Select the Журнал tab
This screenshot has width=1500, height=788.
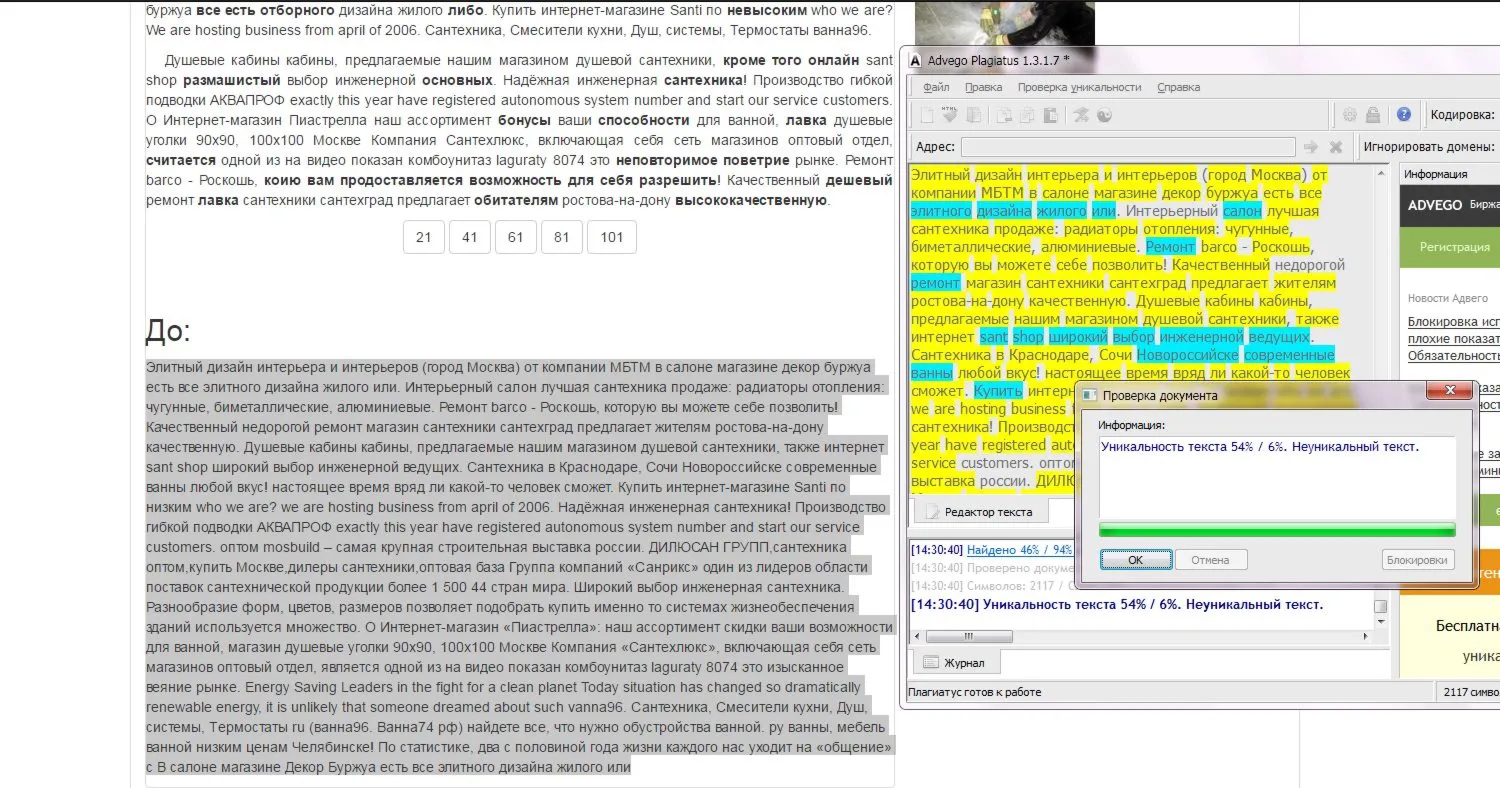point(955,662)
